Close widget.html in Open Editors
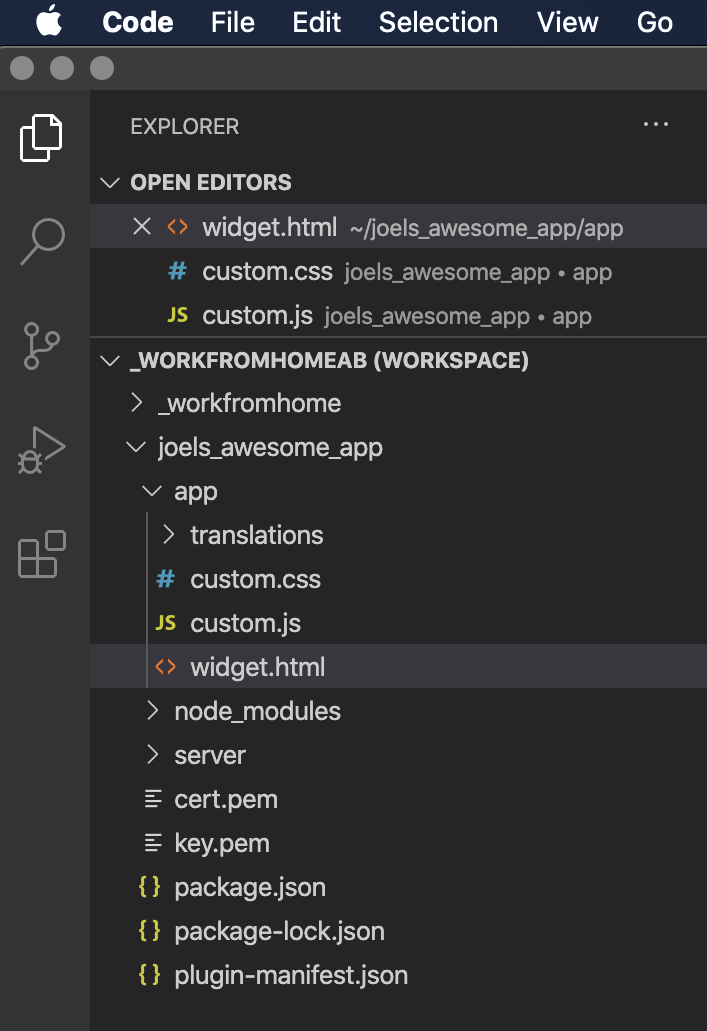This screenshot has height=1031, width=707. pos(142,227)
